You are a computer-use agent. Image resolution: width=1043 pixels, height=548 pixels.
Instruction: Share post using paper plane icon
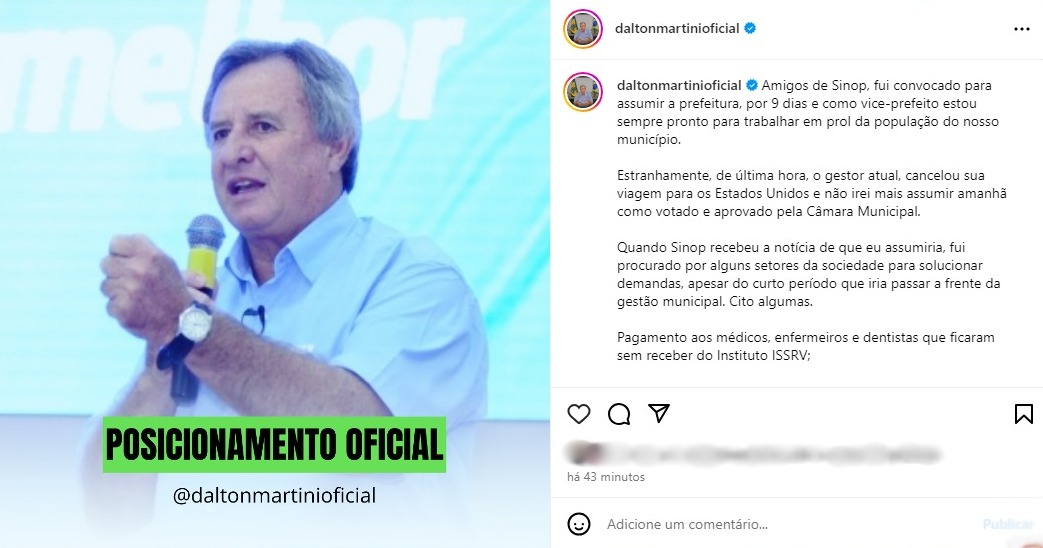[x=659, y=413]
